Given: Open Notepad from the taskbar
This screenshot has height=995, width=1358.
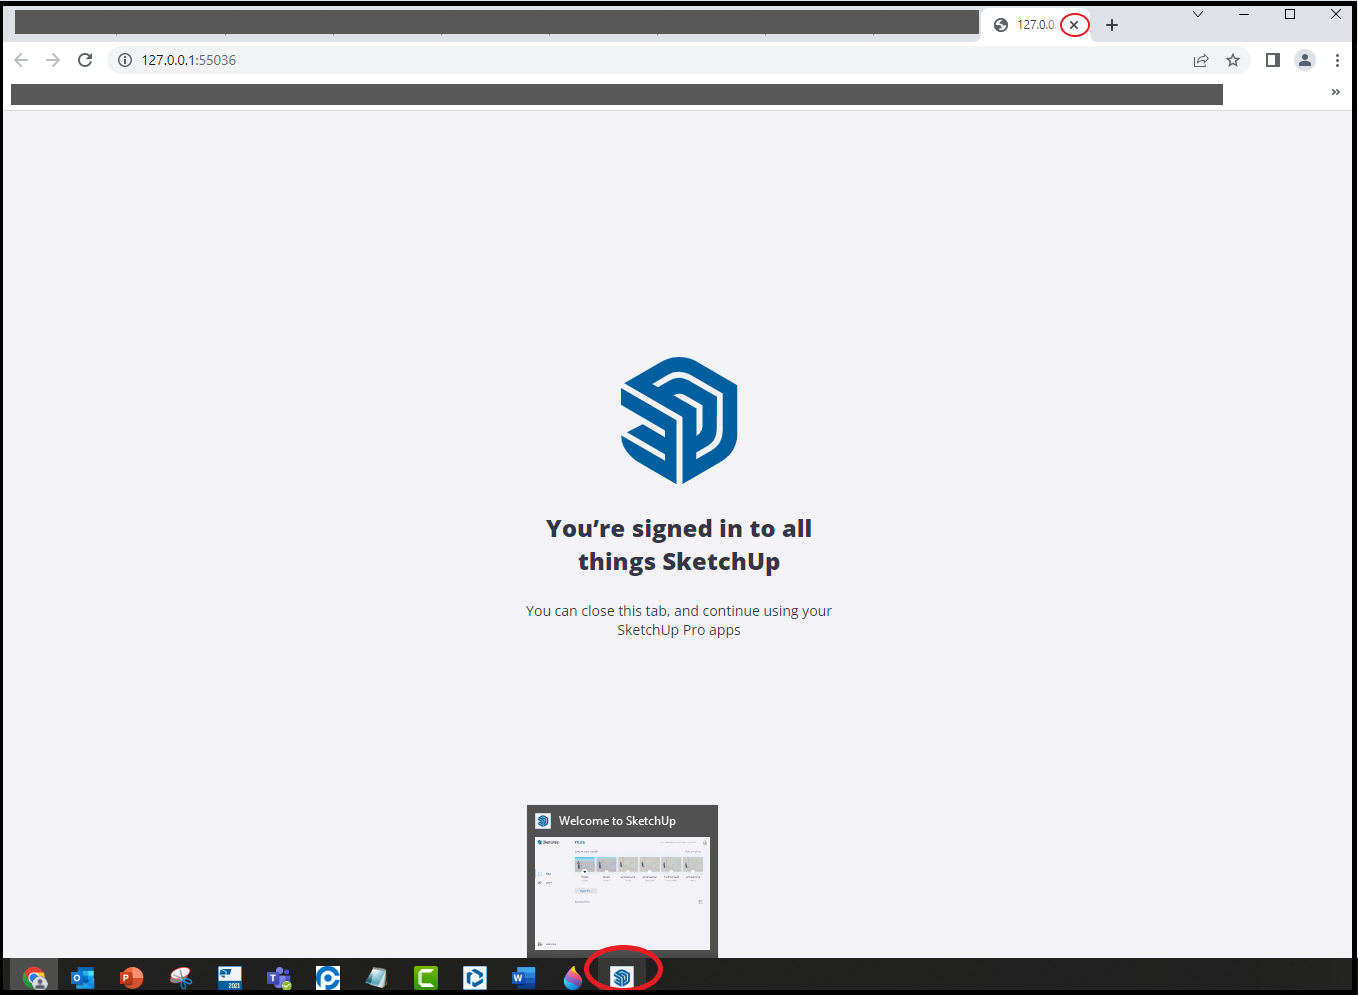Looking at the screenshot, I should point(376,977).
